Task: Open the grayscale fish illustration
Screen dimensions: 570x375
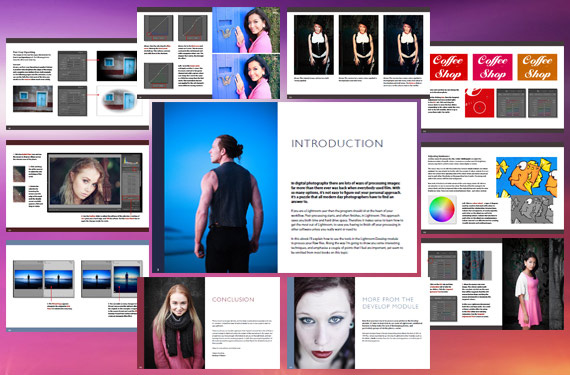Action: tap(532, 209)
